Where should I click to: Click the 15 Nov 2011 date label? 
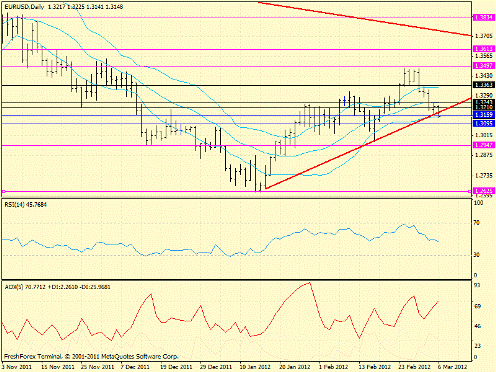point(58,367)
